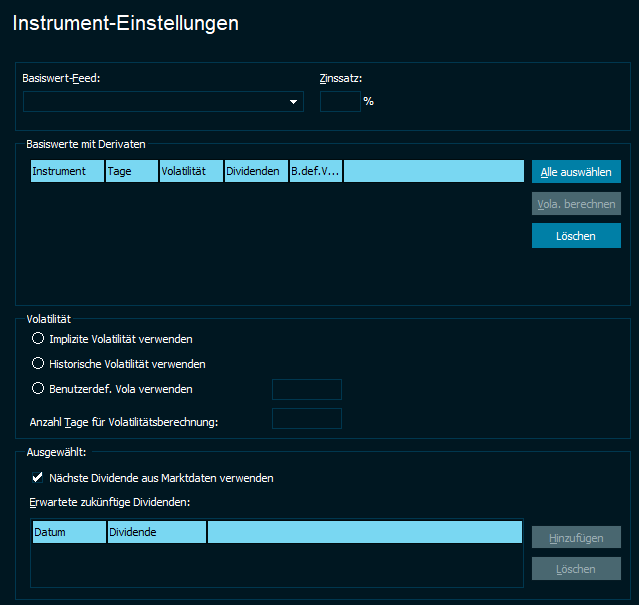The width and height of the screenshot is (639, 605).
Task: Click the Tage column header
Action: tap(131, 172)
